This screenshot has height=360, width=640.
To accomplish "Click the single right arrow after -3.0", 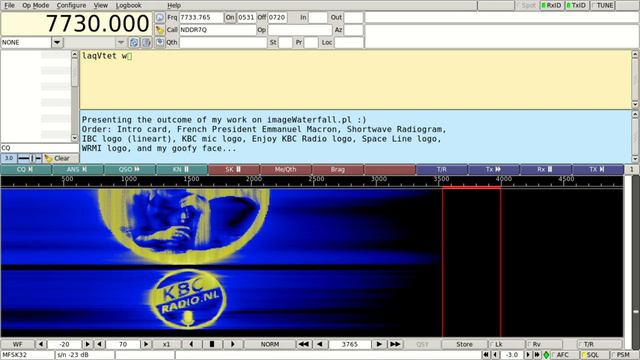I will coord(528,355).
